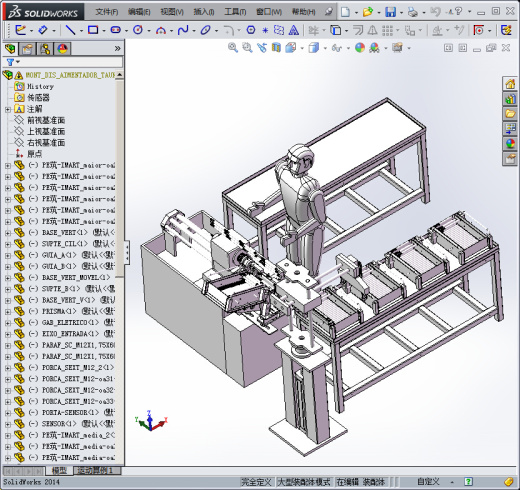Select the Smart Dimension tool

pos(43,30)
